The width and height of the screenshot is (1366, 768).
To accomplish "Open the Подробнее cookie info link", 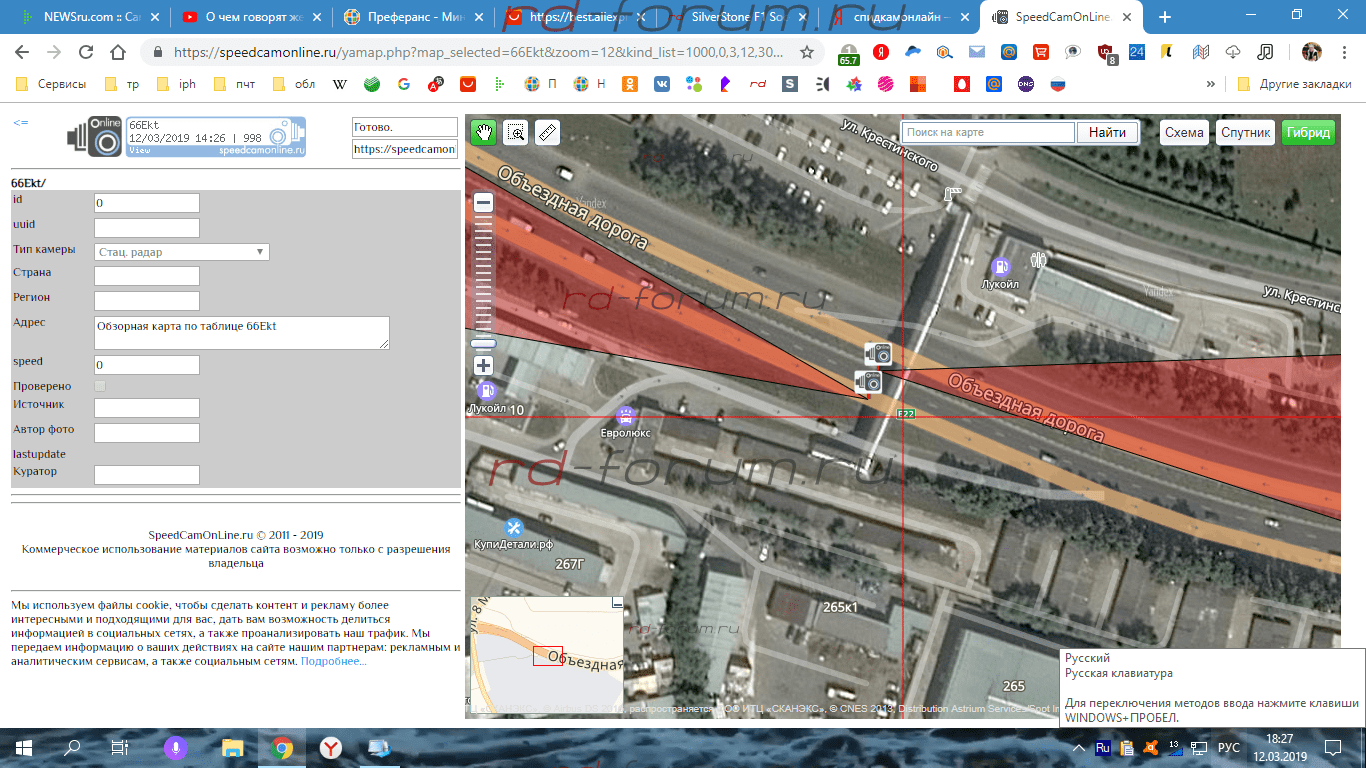I will click(x=334, y=661).
